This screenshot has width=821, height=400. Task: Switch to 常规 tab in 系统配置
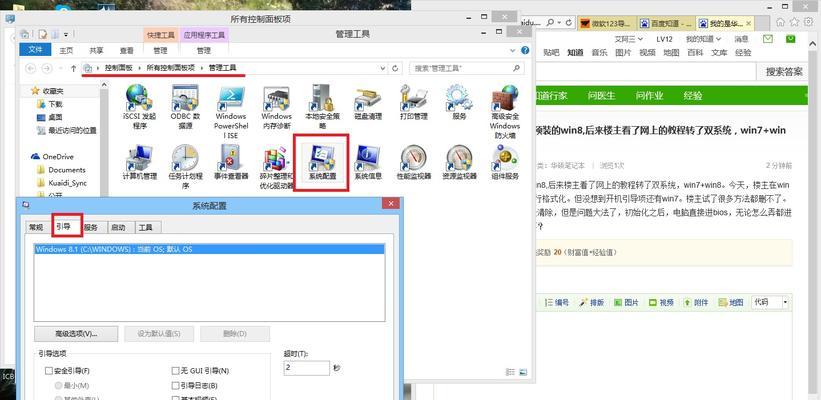(x=37, y=227)
